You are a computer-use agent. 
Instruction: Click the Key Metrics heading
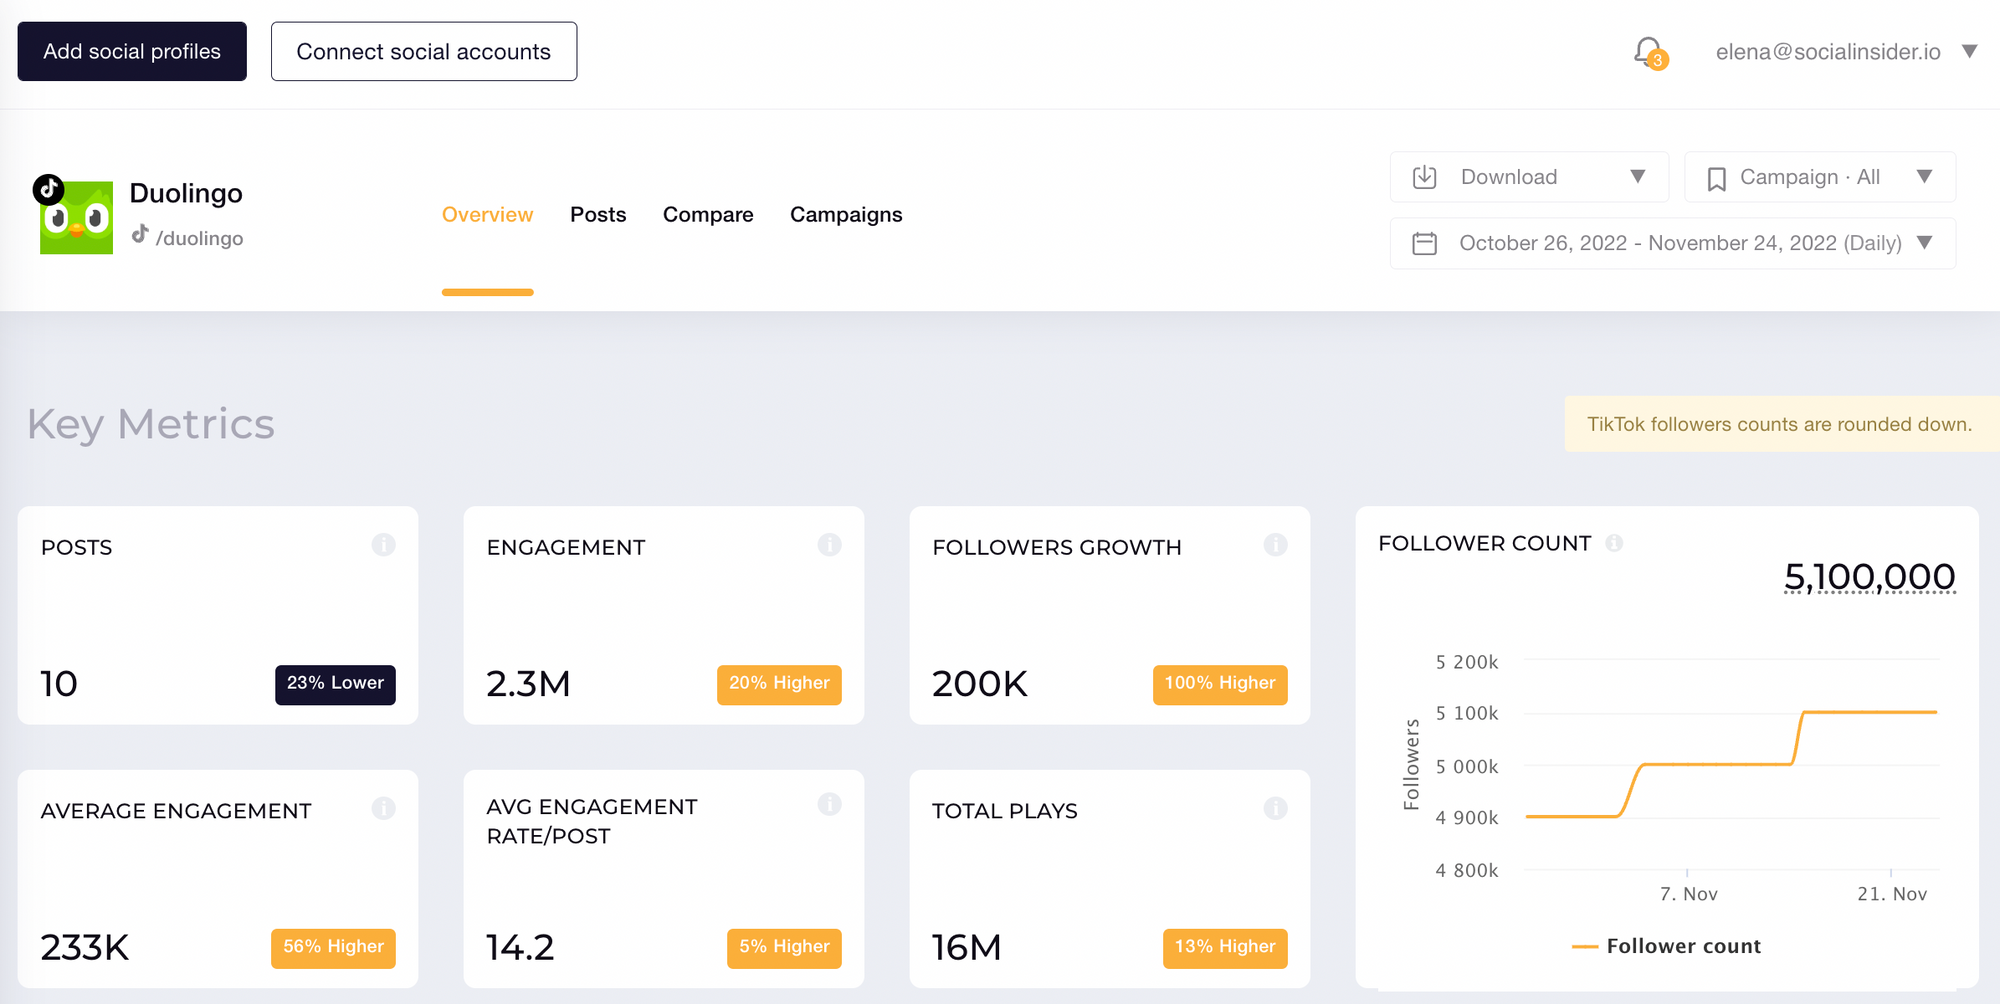pyautogui.click(x=151, y=424)
